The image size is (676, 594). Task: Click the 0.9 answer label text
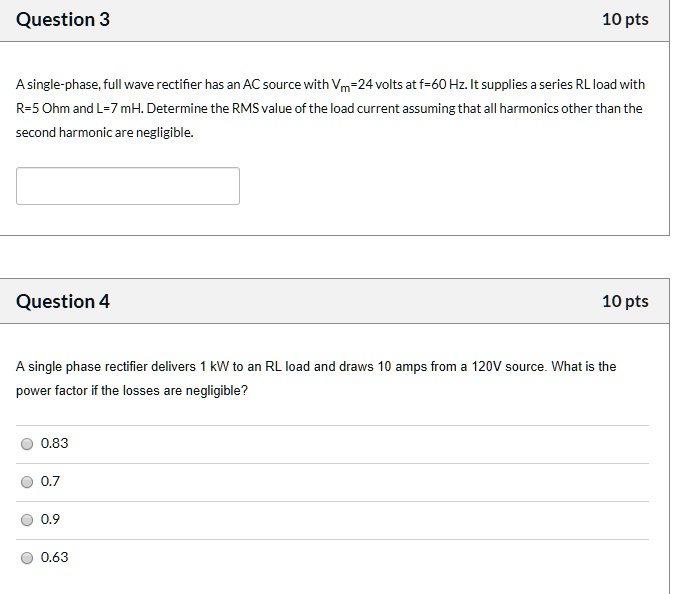51,520
